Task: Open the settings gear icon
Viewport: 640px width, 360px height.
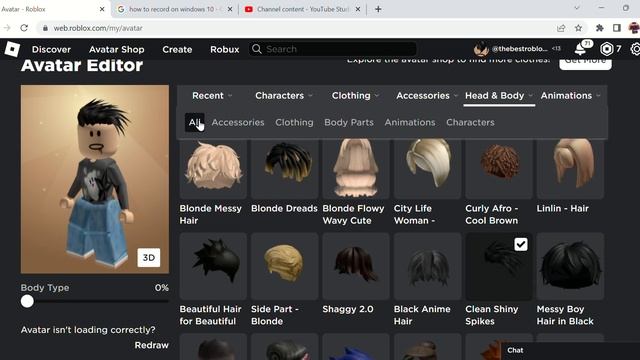Action: click(x=635, y=49)
